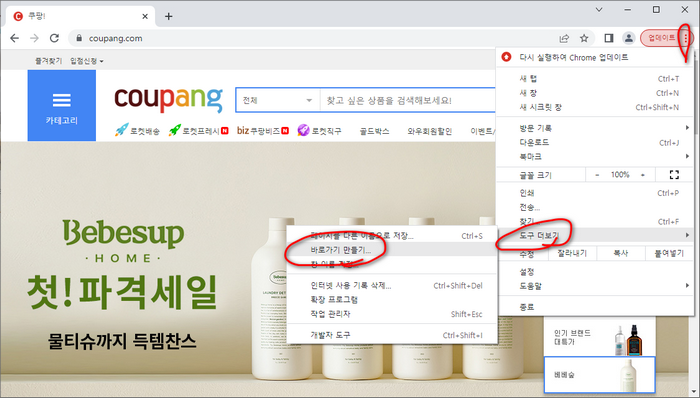Click 복사 in the edit row
The width and height of the screenshot is (700, 398).
click(621, 253)
